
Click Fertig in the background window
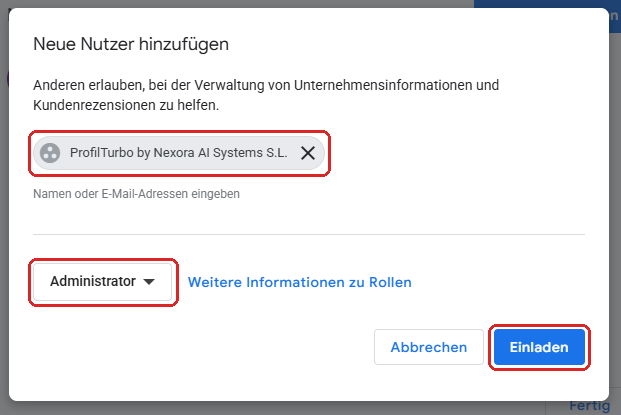point(590,405)
